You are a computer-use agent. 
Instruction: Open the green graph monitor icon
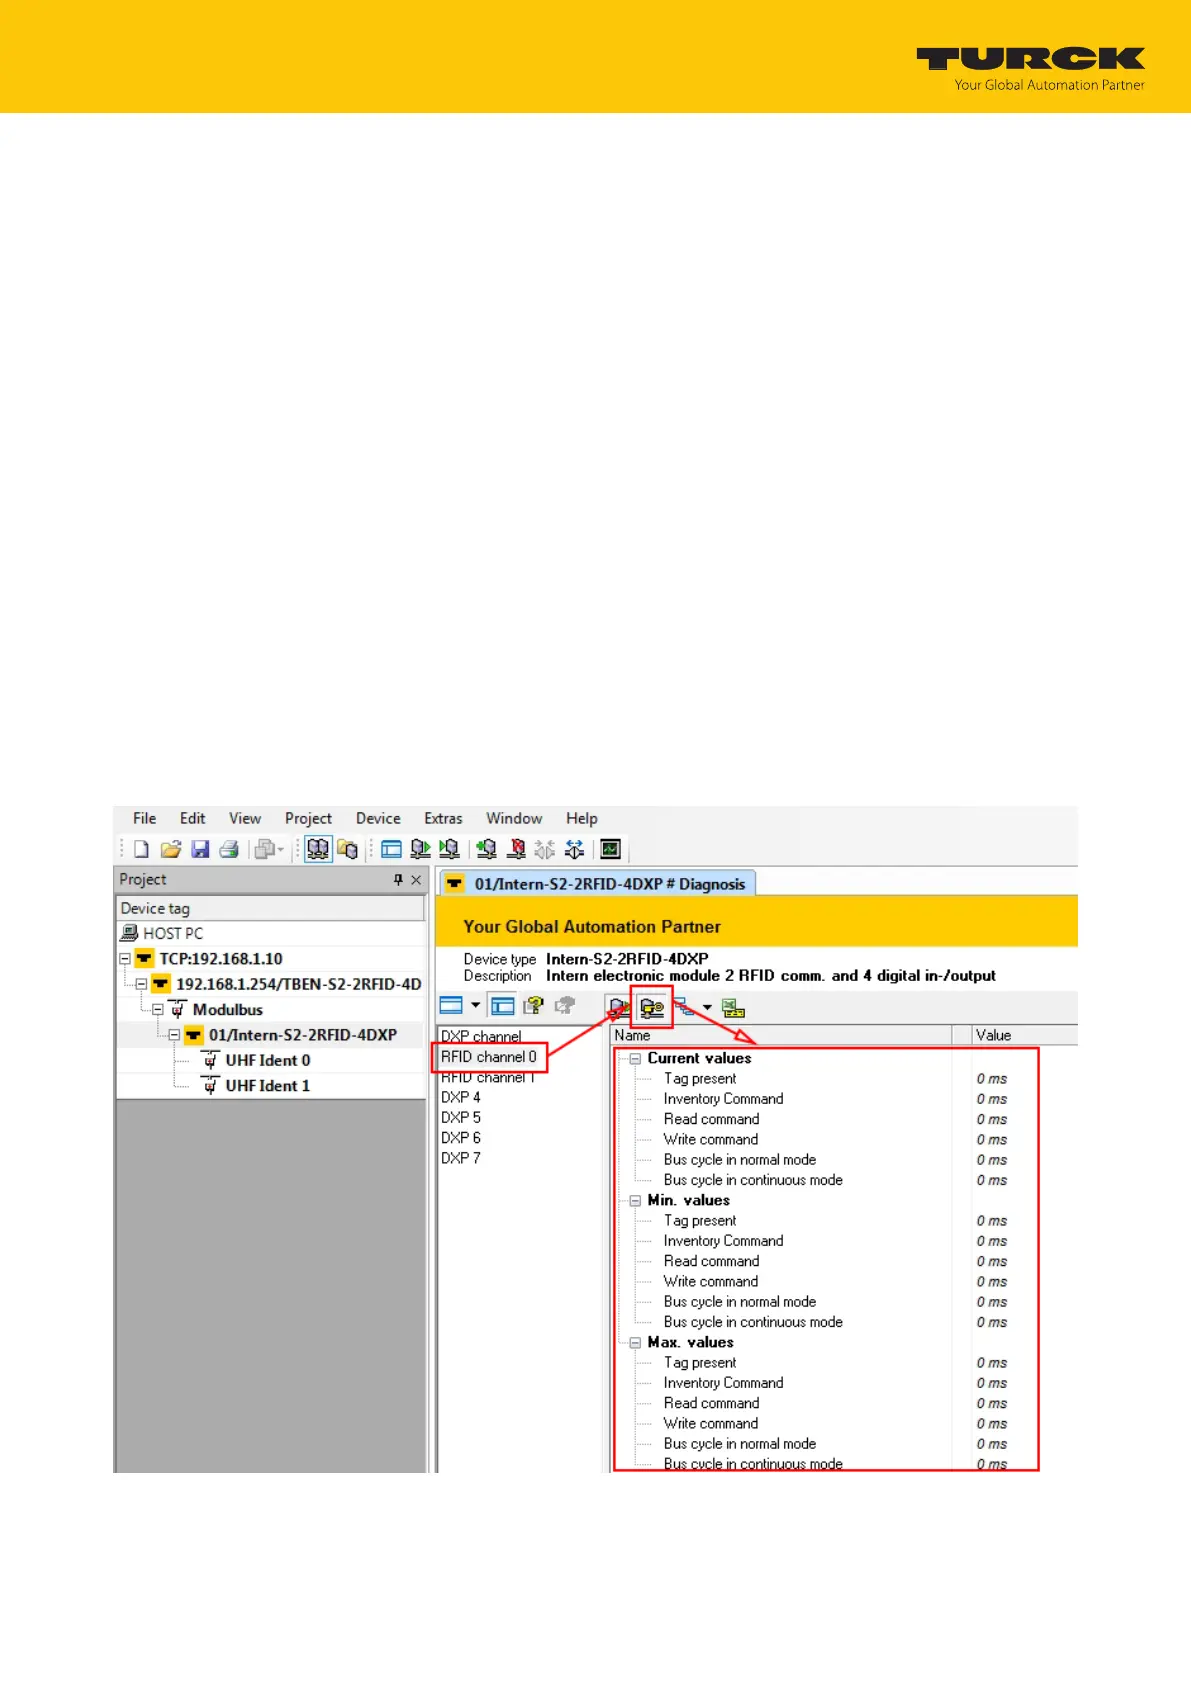point(610,849)
